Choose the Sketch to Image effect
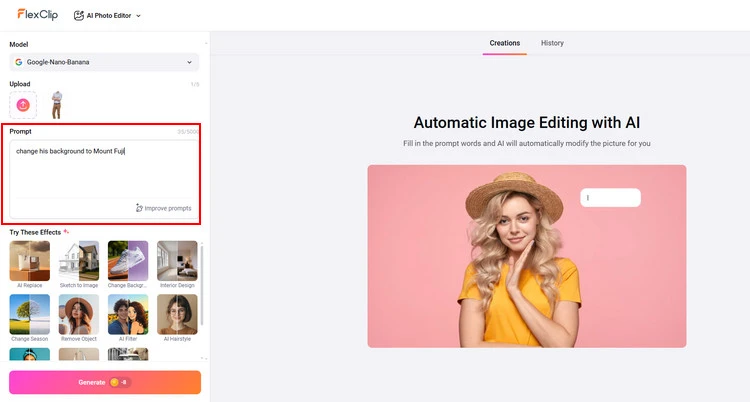Image resolution: width=750 pixels, height=402 pixels. coord(79,261)
